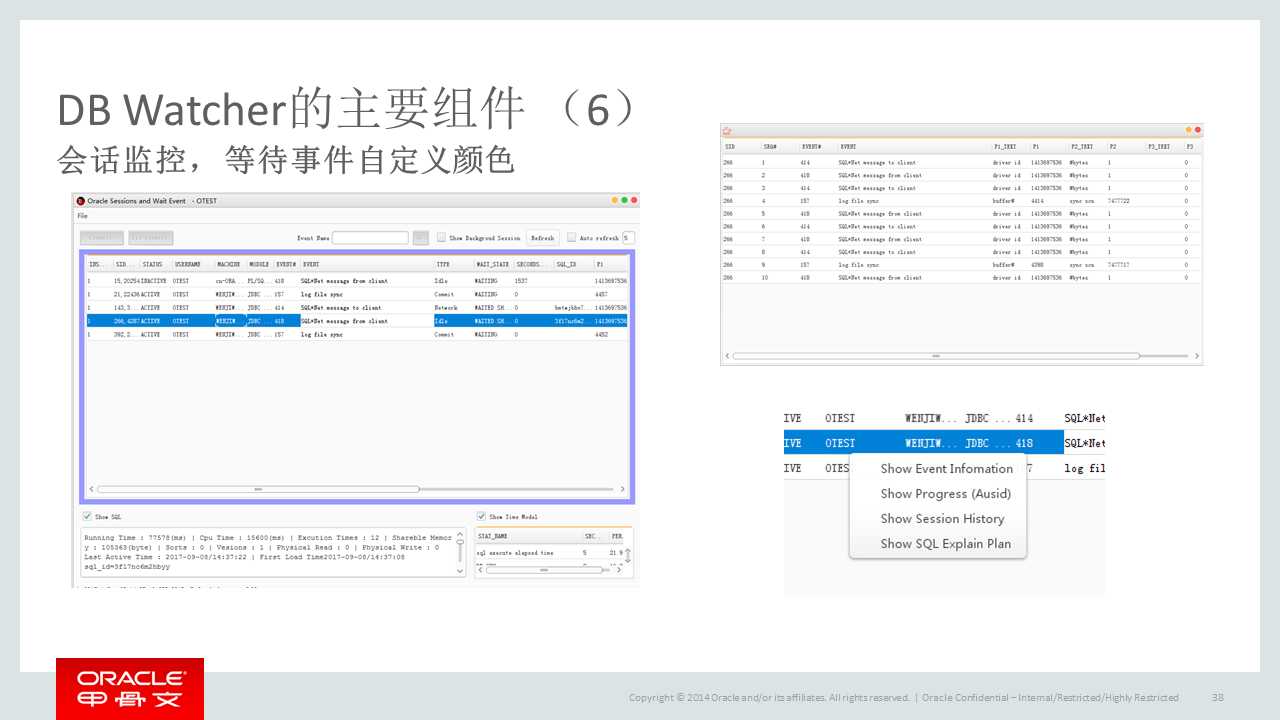Image resolution: width=1280 pixels, height=720 pixels.
Task: Click the small button beside the Event Name field
Action: pyautogui.click(x=420, y=238)
